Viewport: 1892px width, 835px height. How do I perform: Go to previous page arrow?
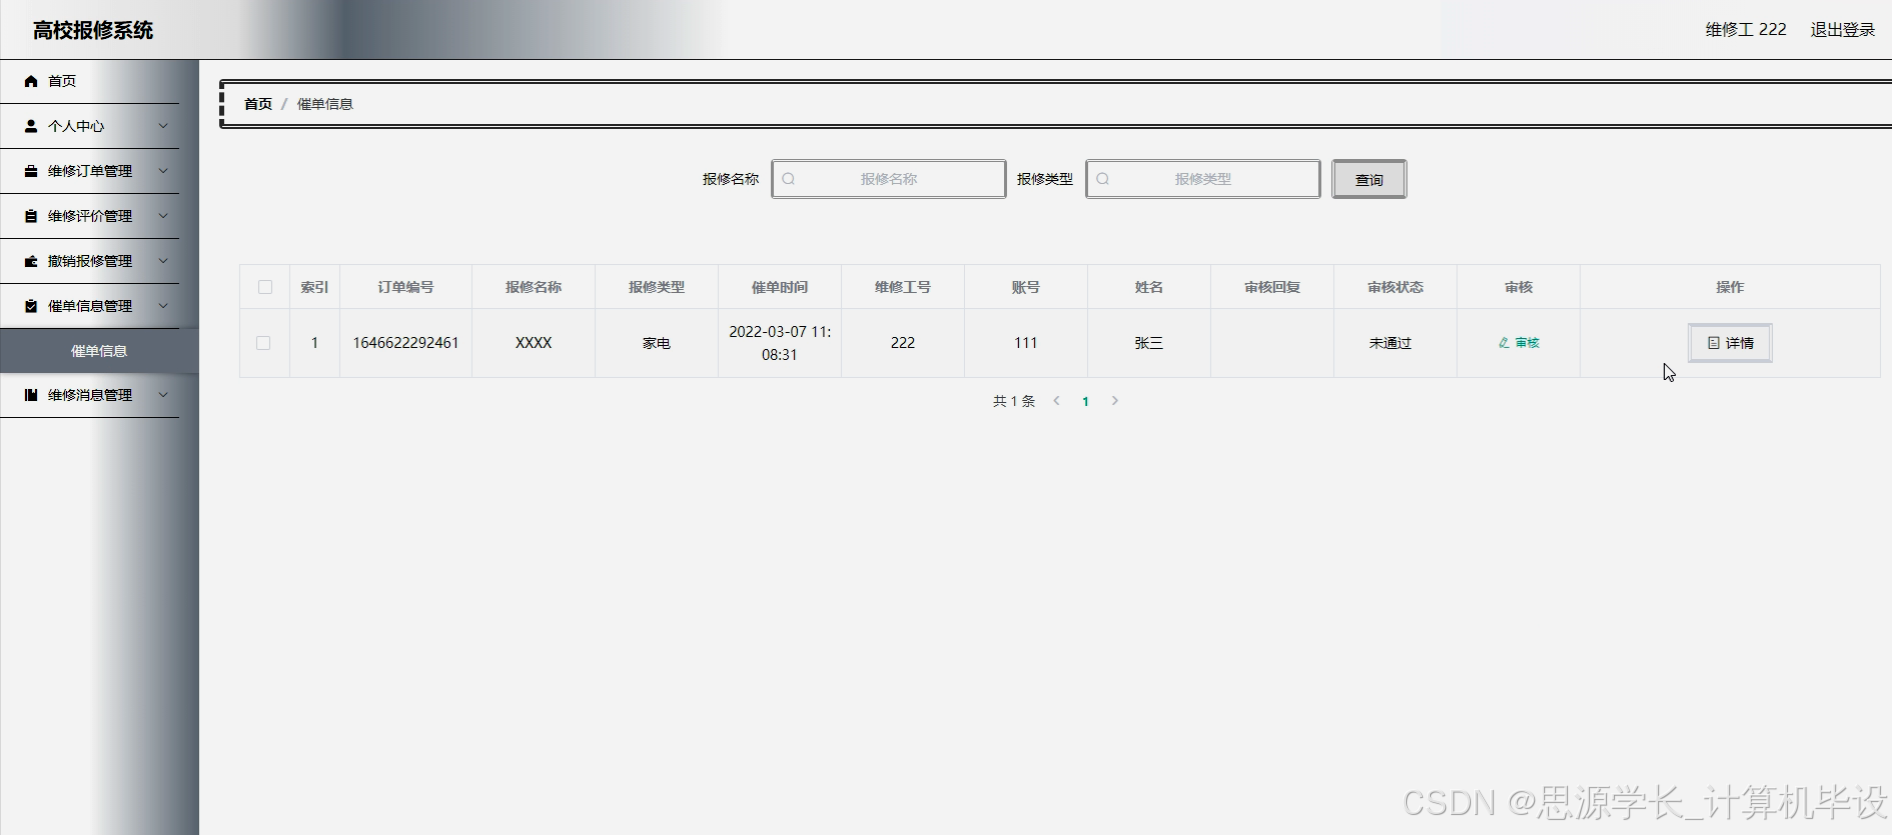point(1056,401)
